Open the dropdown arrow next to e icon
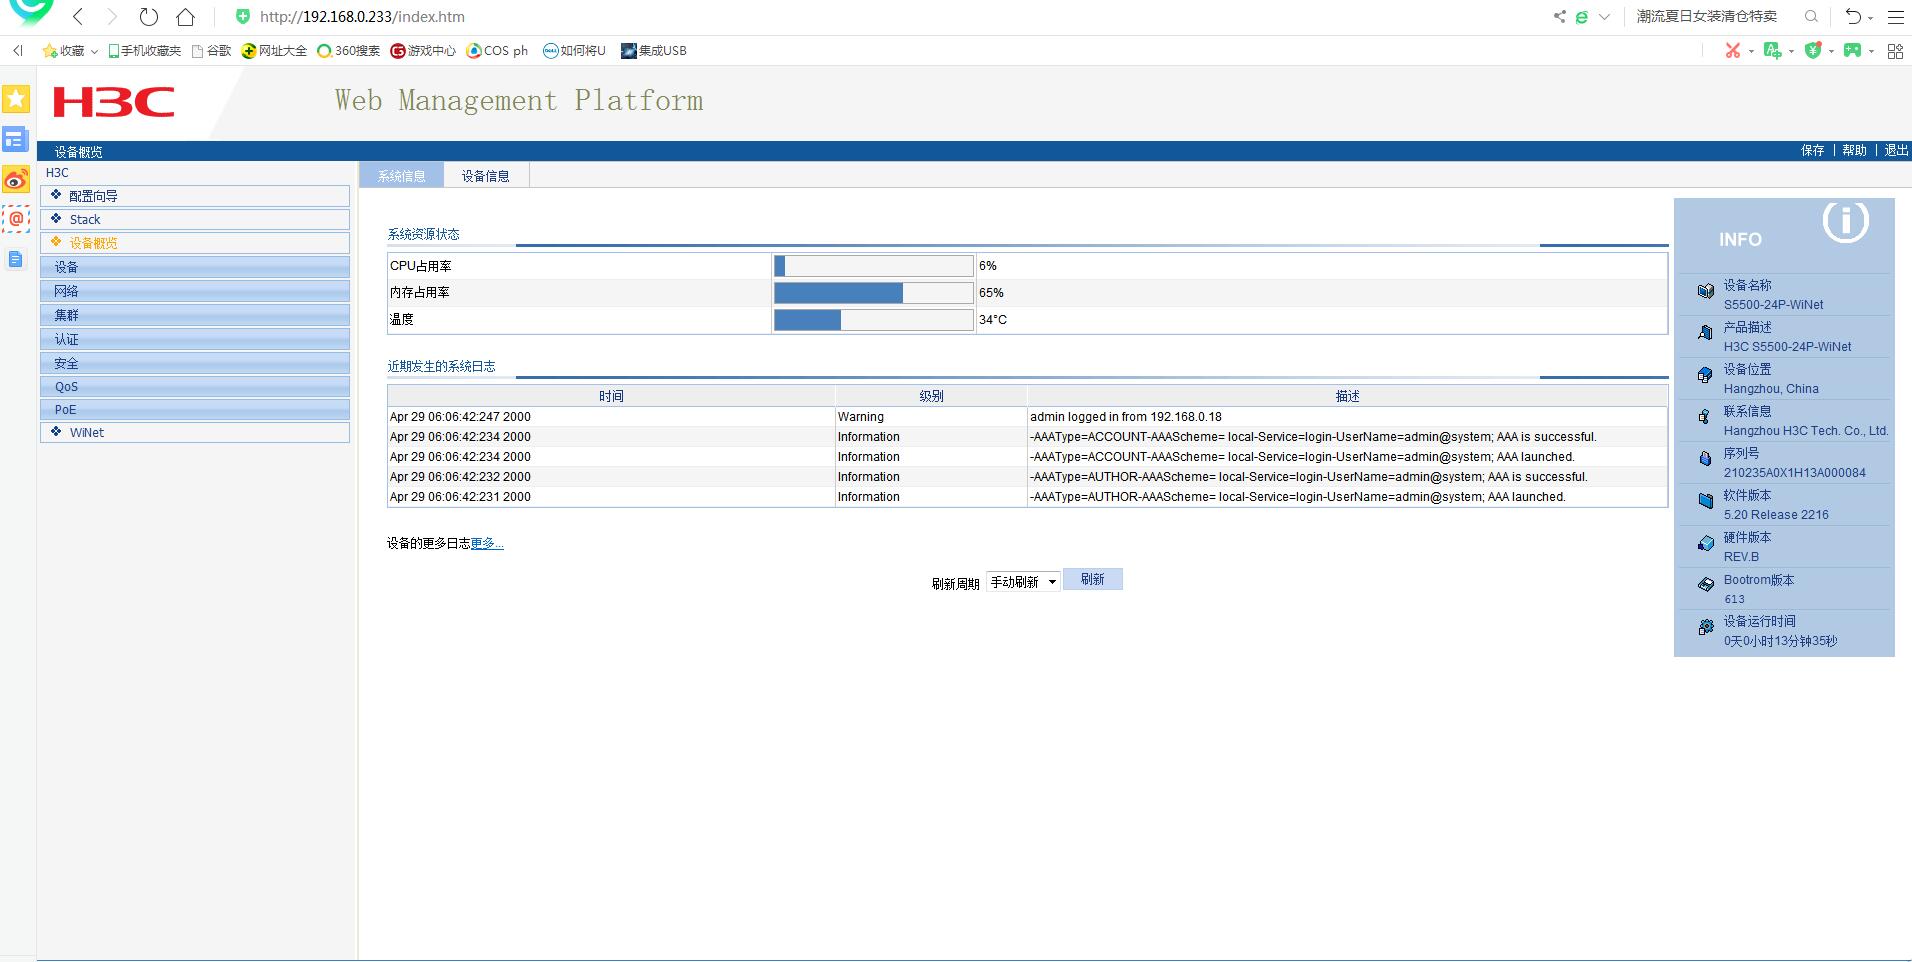The width and height of the screenshot is (1912, 962). [1604, 17]
